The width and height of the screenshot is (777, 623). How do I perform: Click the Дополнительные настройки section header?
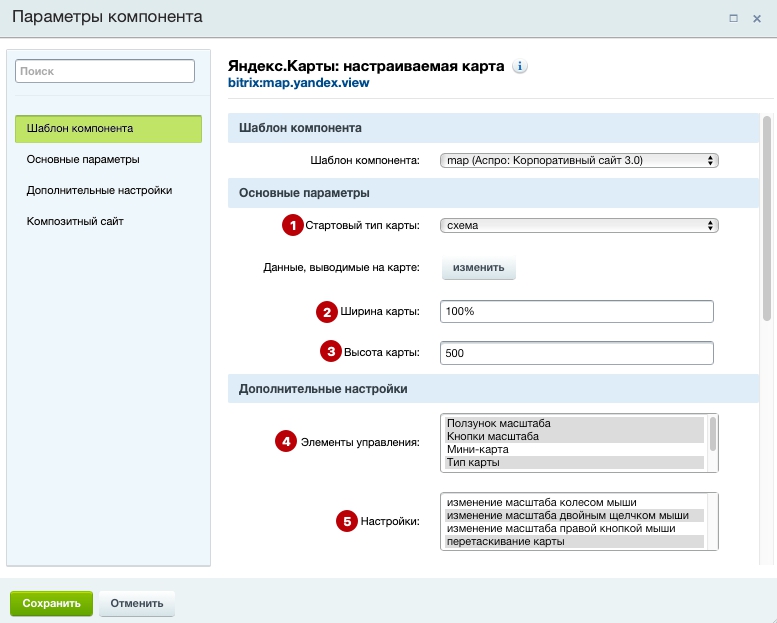pos(494,389)
